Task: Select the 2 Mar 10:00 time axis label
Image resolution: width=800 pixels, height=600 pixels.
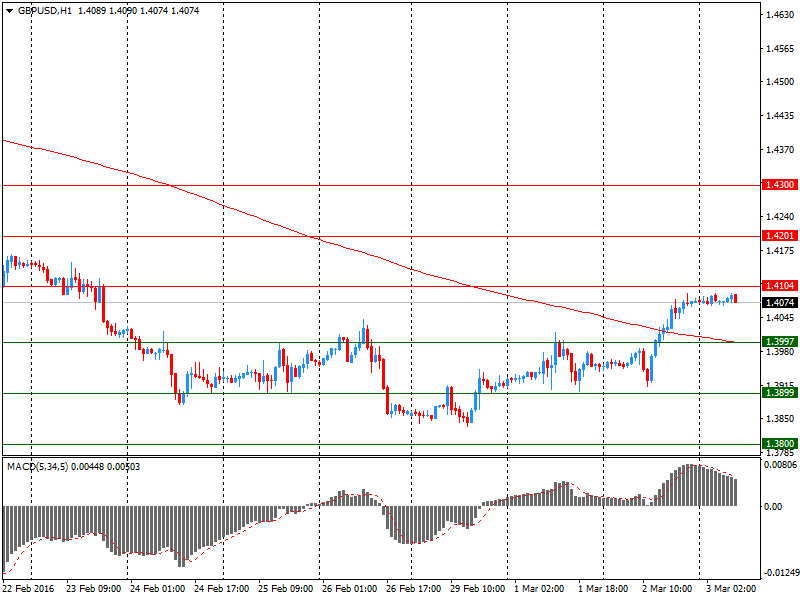Action: coord(667,589)
